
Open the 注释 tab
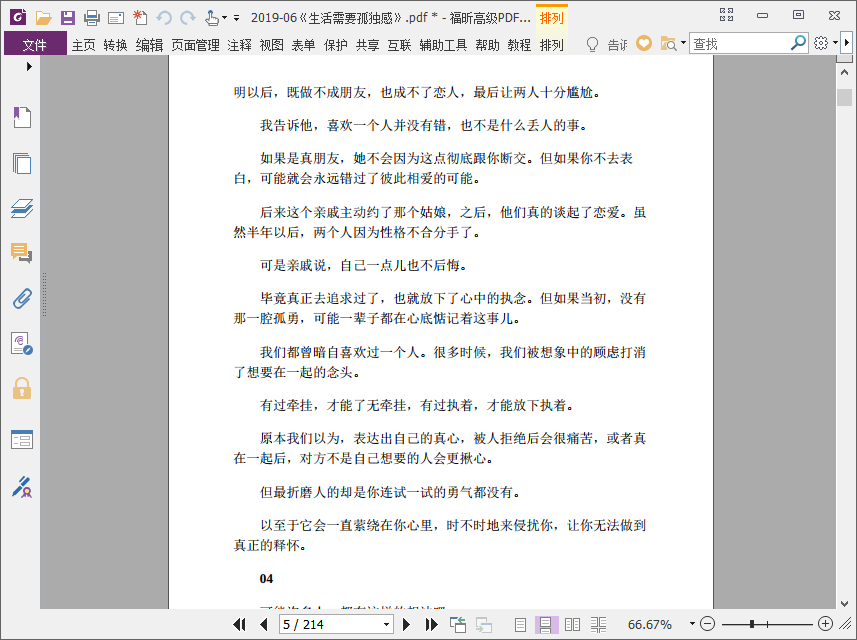click(x=239, y=45)
